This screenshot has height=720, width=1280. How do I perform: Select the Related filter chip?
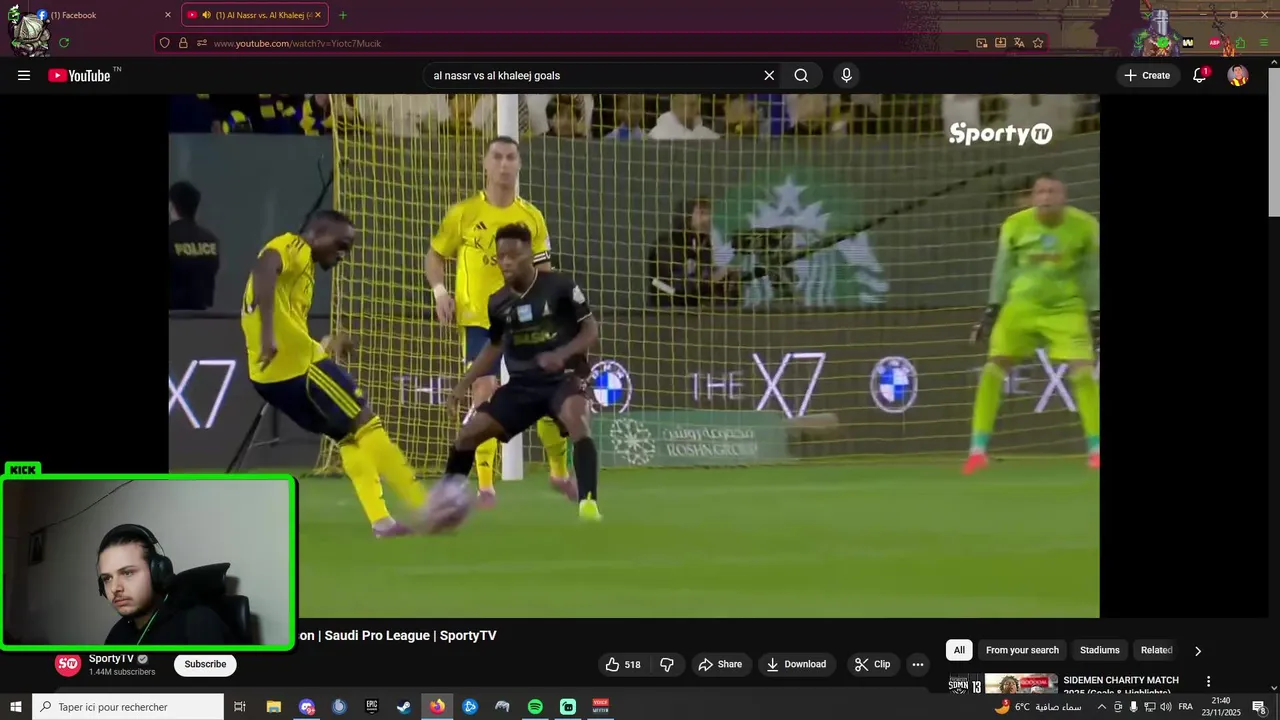point(1157,650)
